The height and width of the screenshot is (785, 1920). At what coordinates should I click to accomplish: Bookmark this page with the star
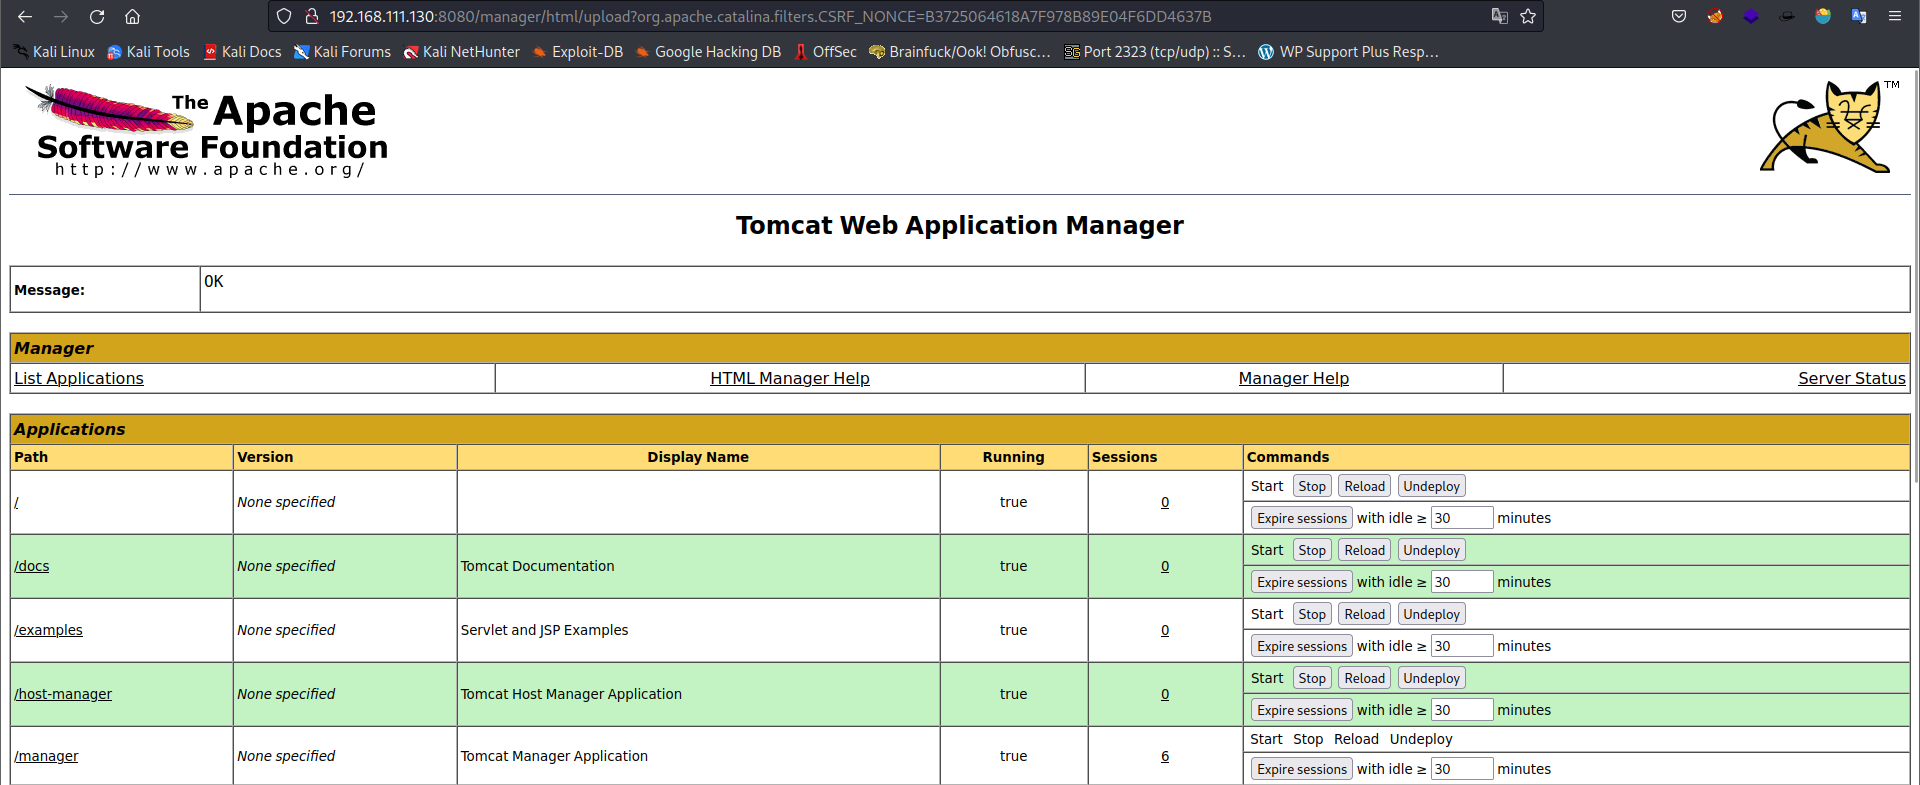coord(1528,16)
